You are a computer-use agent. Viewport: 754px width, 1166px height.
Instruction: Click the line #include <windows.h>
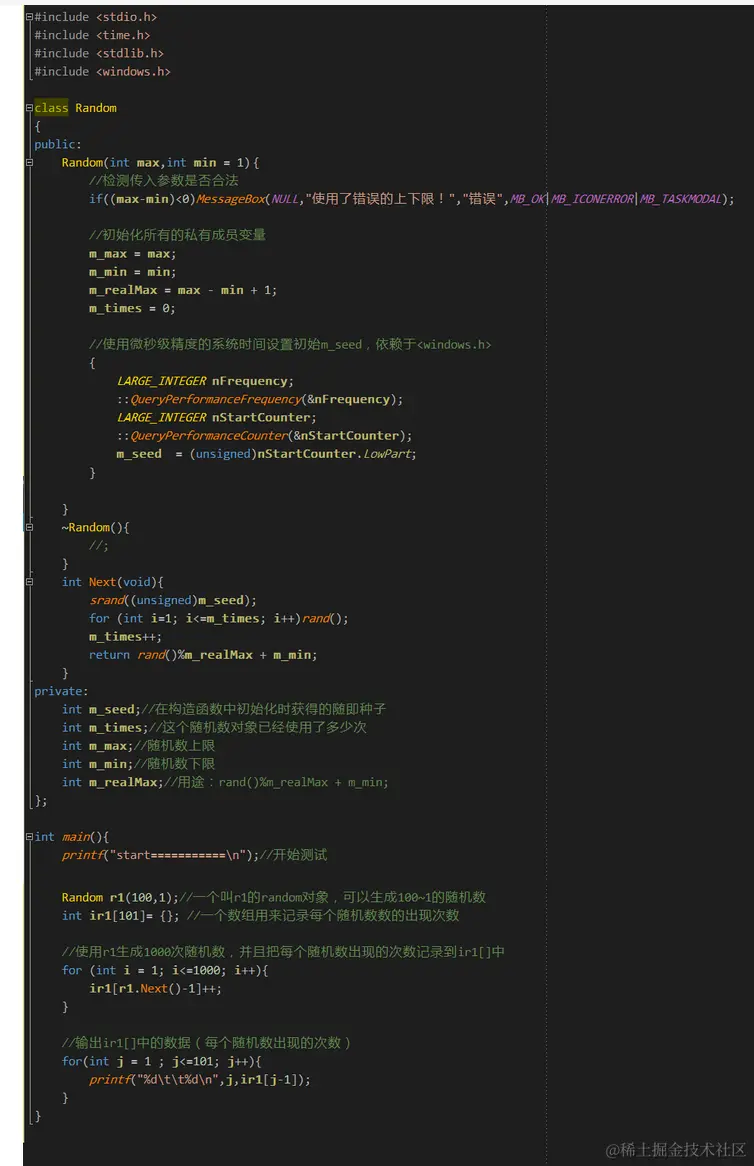click(103, 71)
